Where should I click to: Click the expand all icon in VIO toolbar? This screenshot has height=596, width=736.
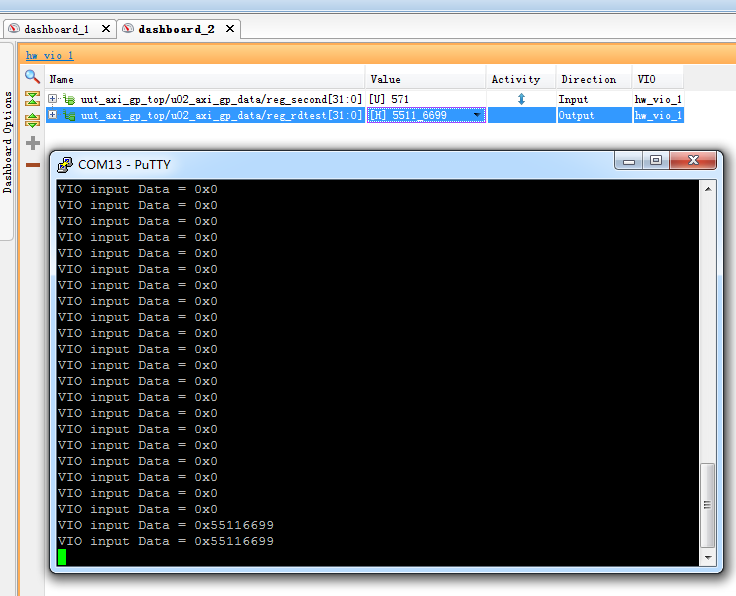[x=32, y=121]
